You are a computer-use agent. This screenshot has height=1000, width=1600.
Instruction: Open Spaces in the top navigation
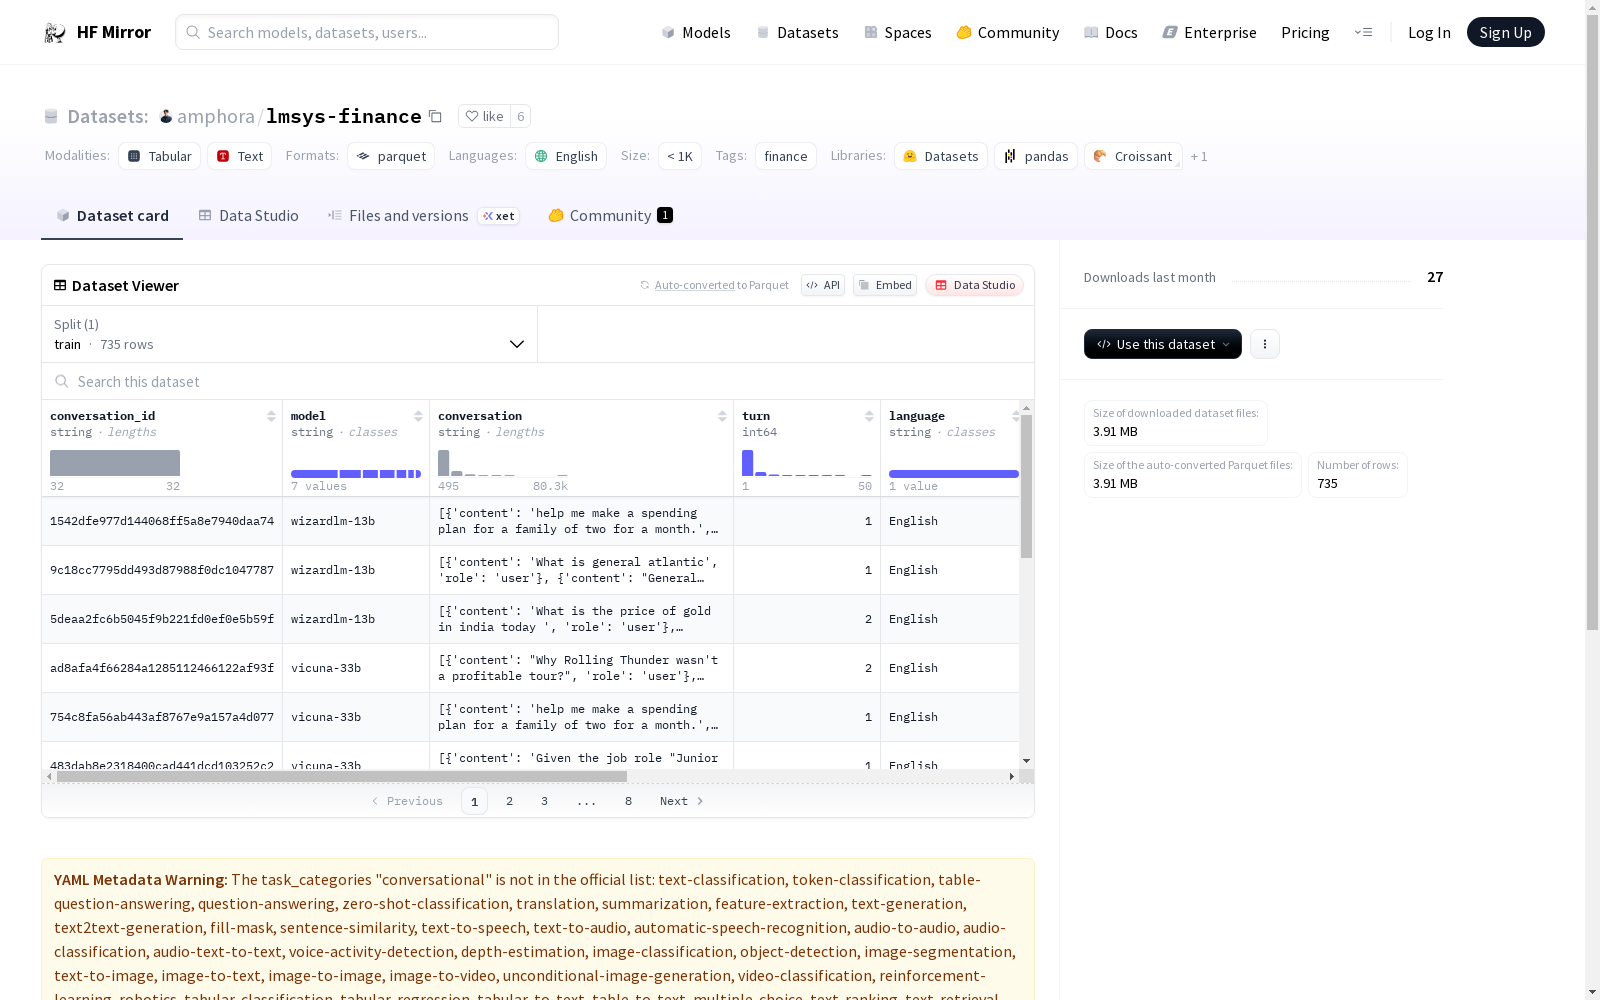898,32
